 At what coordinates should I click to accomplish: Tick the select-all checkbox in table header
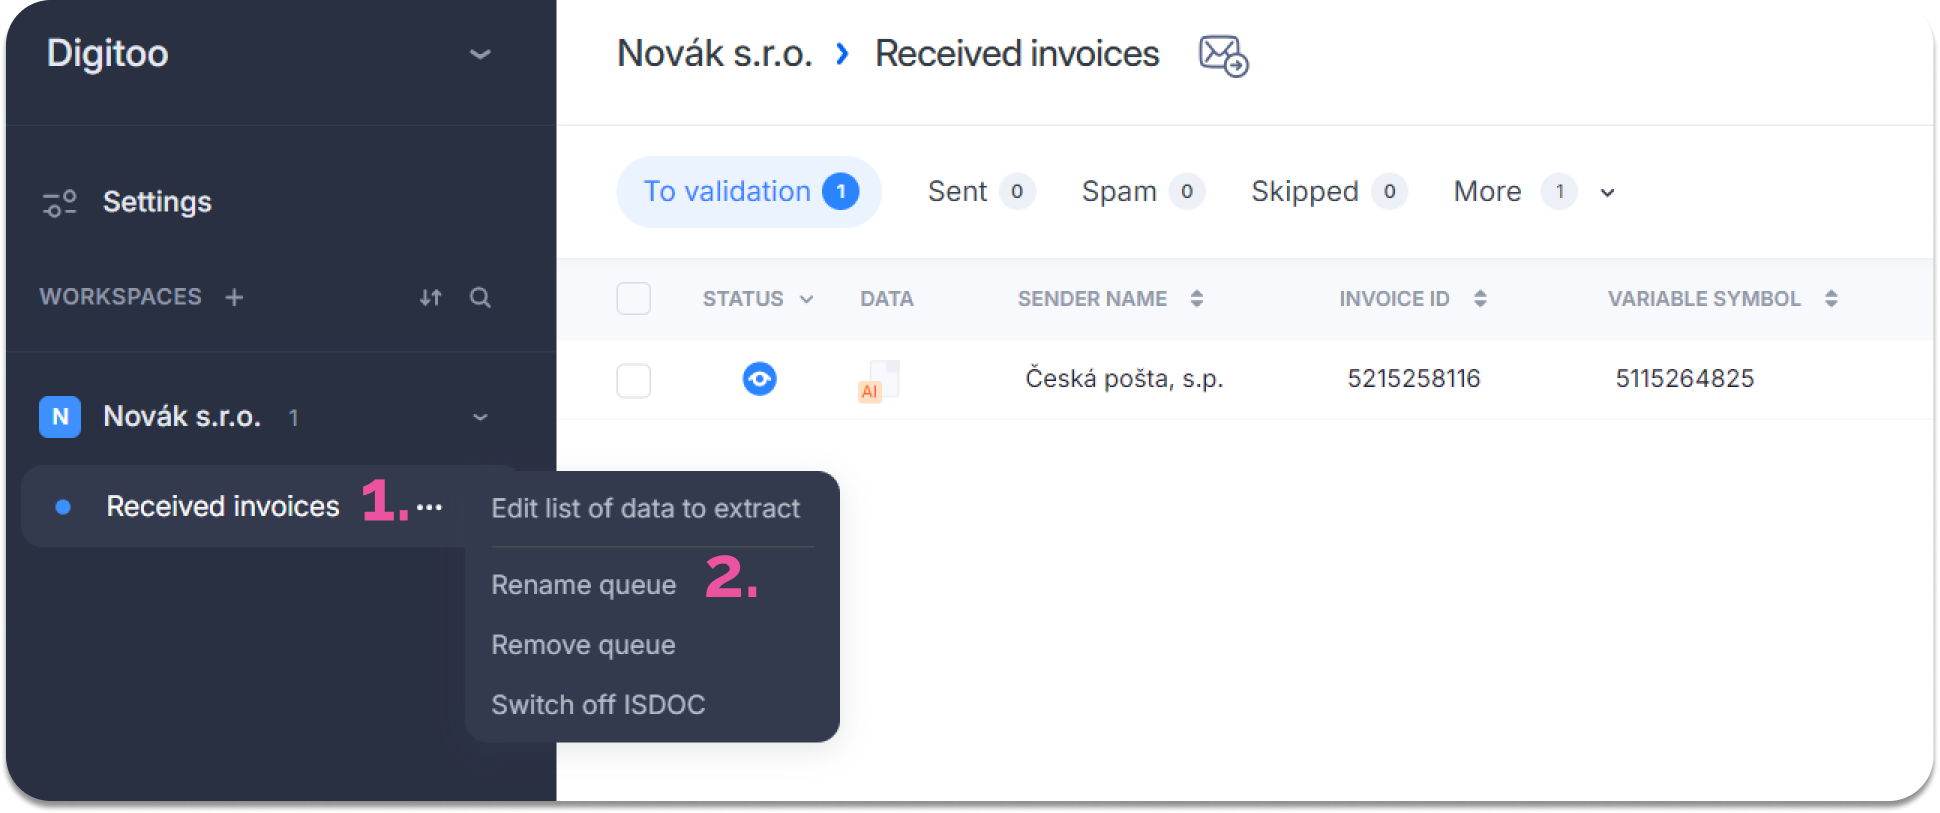(634, 298)
